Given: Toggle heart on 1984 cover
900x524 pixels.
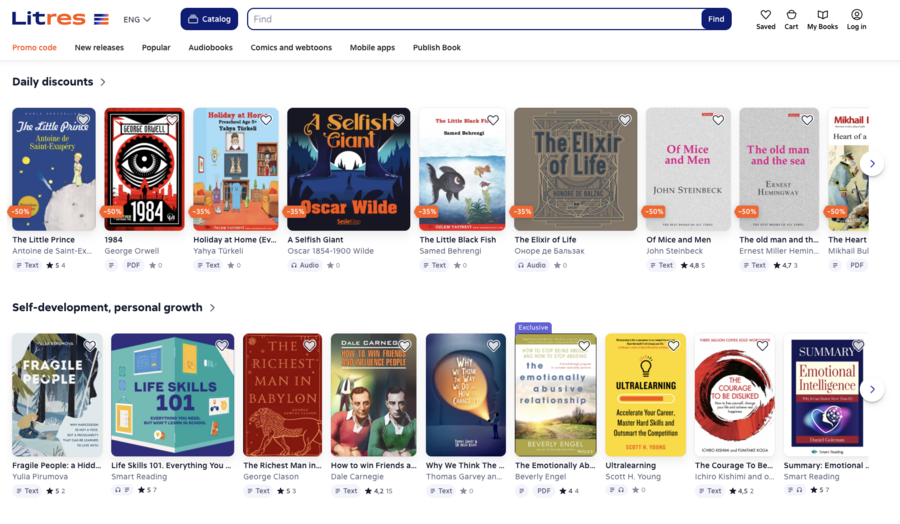Looking at the screenshot, I should coord(172,120).
